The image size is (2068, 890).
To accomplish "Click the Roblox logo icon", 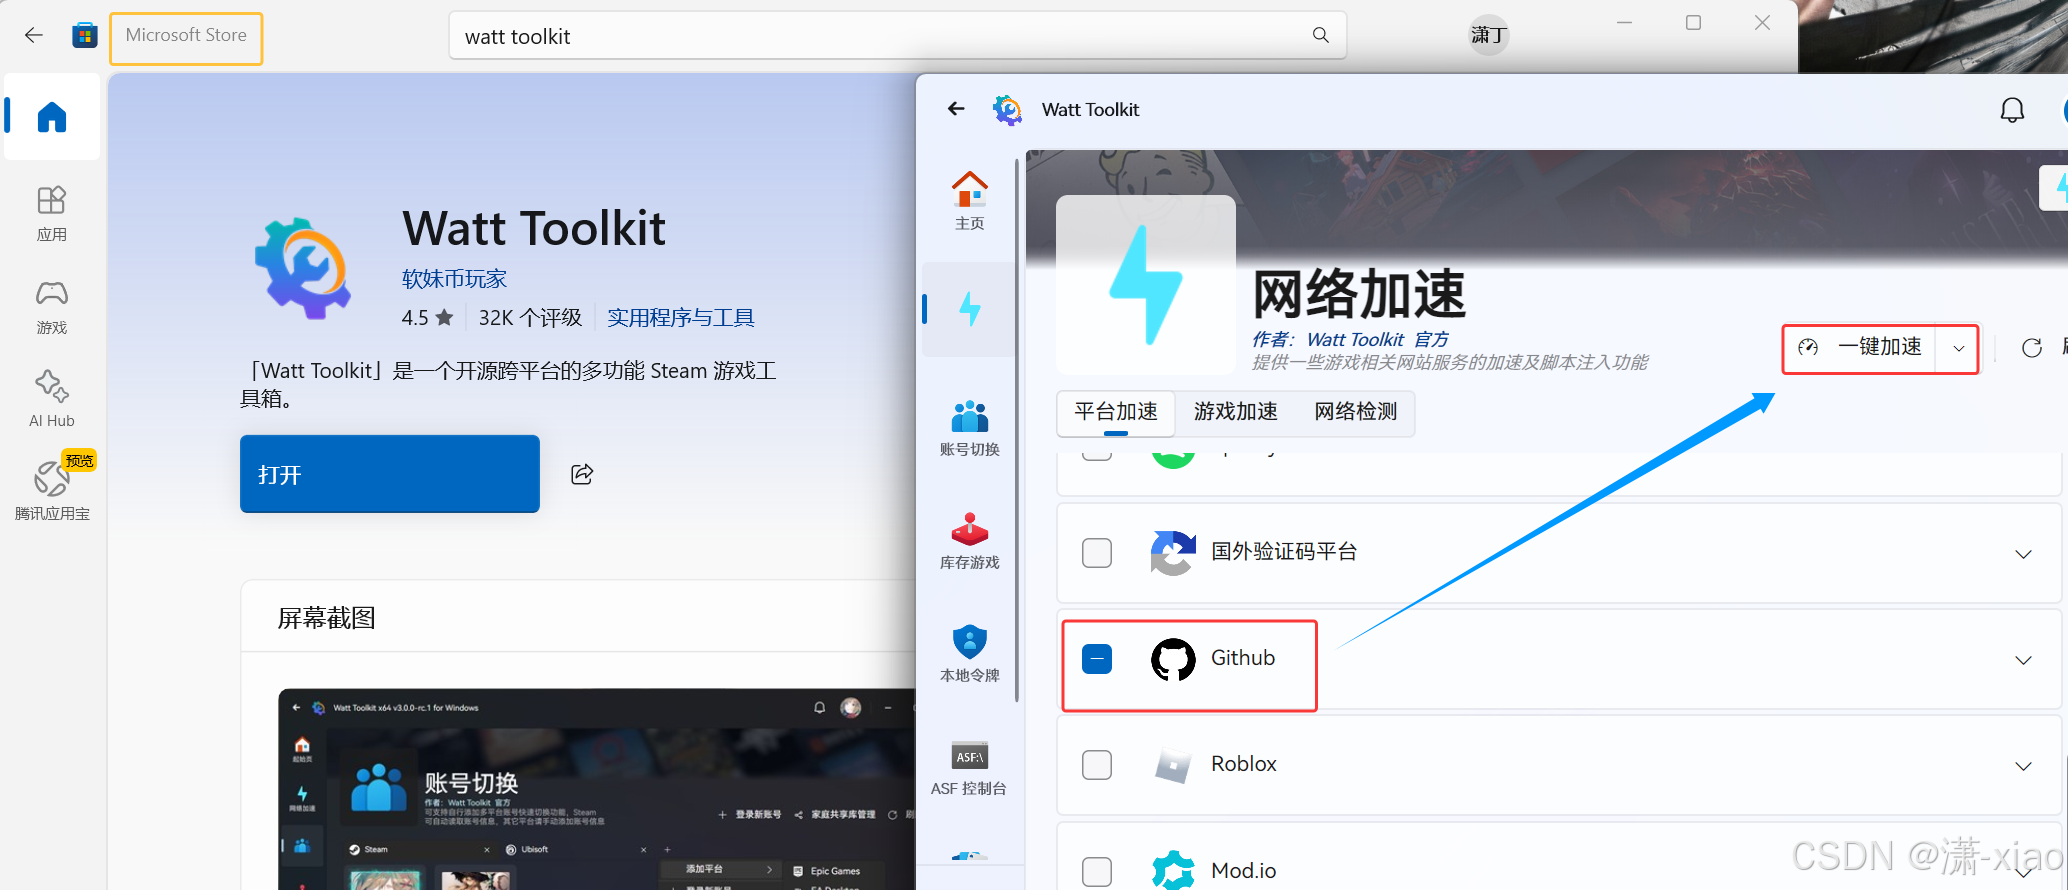I will (x=1173, y=765).
